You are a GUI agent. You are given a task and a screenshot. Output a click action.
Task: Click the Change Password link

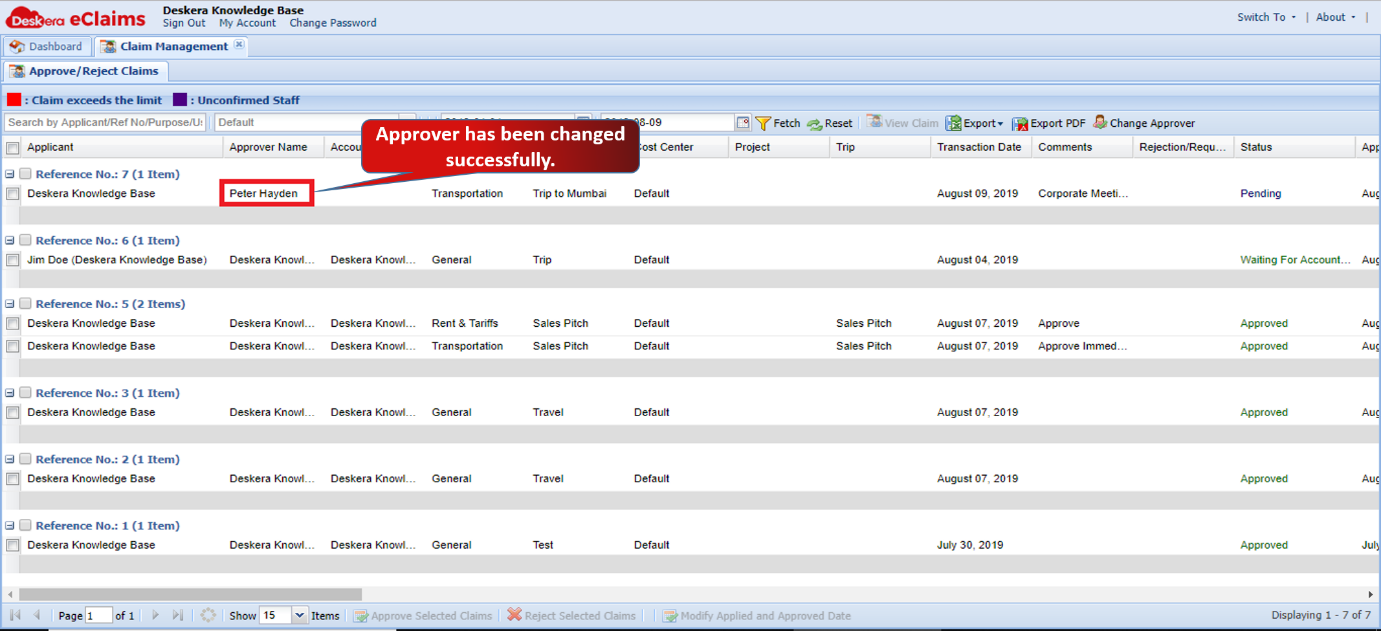coord(333,23)
